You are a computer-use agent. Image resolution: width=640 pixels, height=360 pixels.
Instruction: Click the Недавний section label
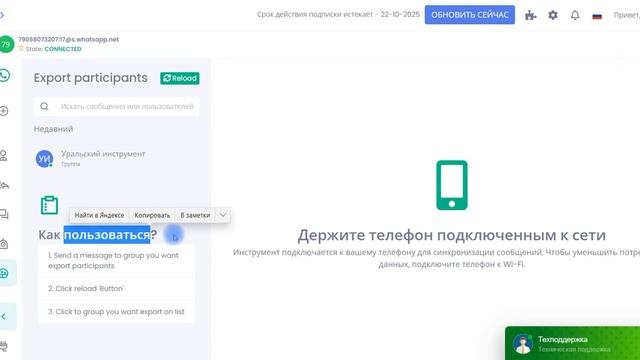pos(53,129)
